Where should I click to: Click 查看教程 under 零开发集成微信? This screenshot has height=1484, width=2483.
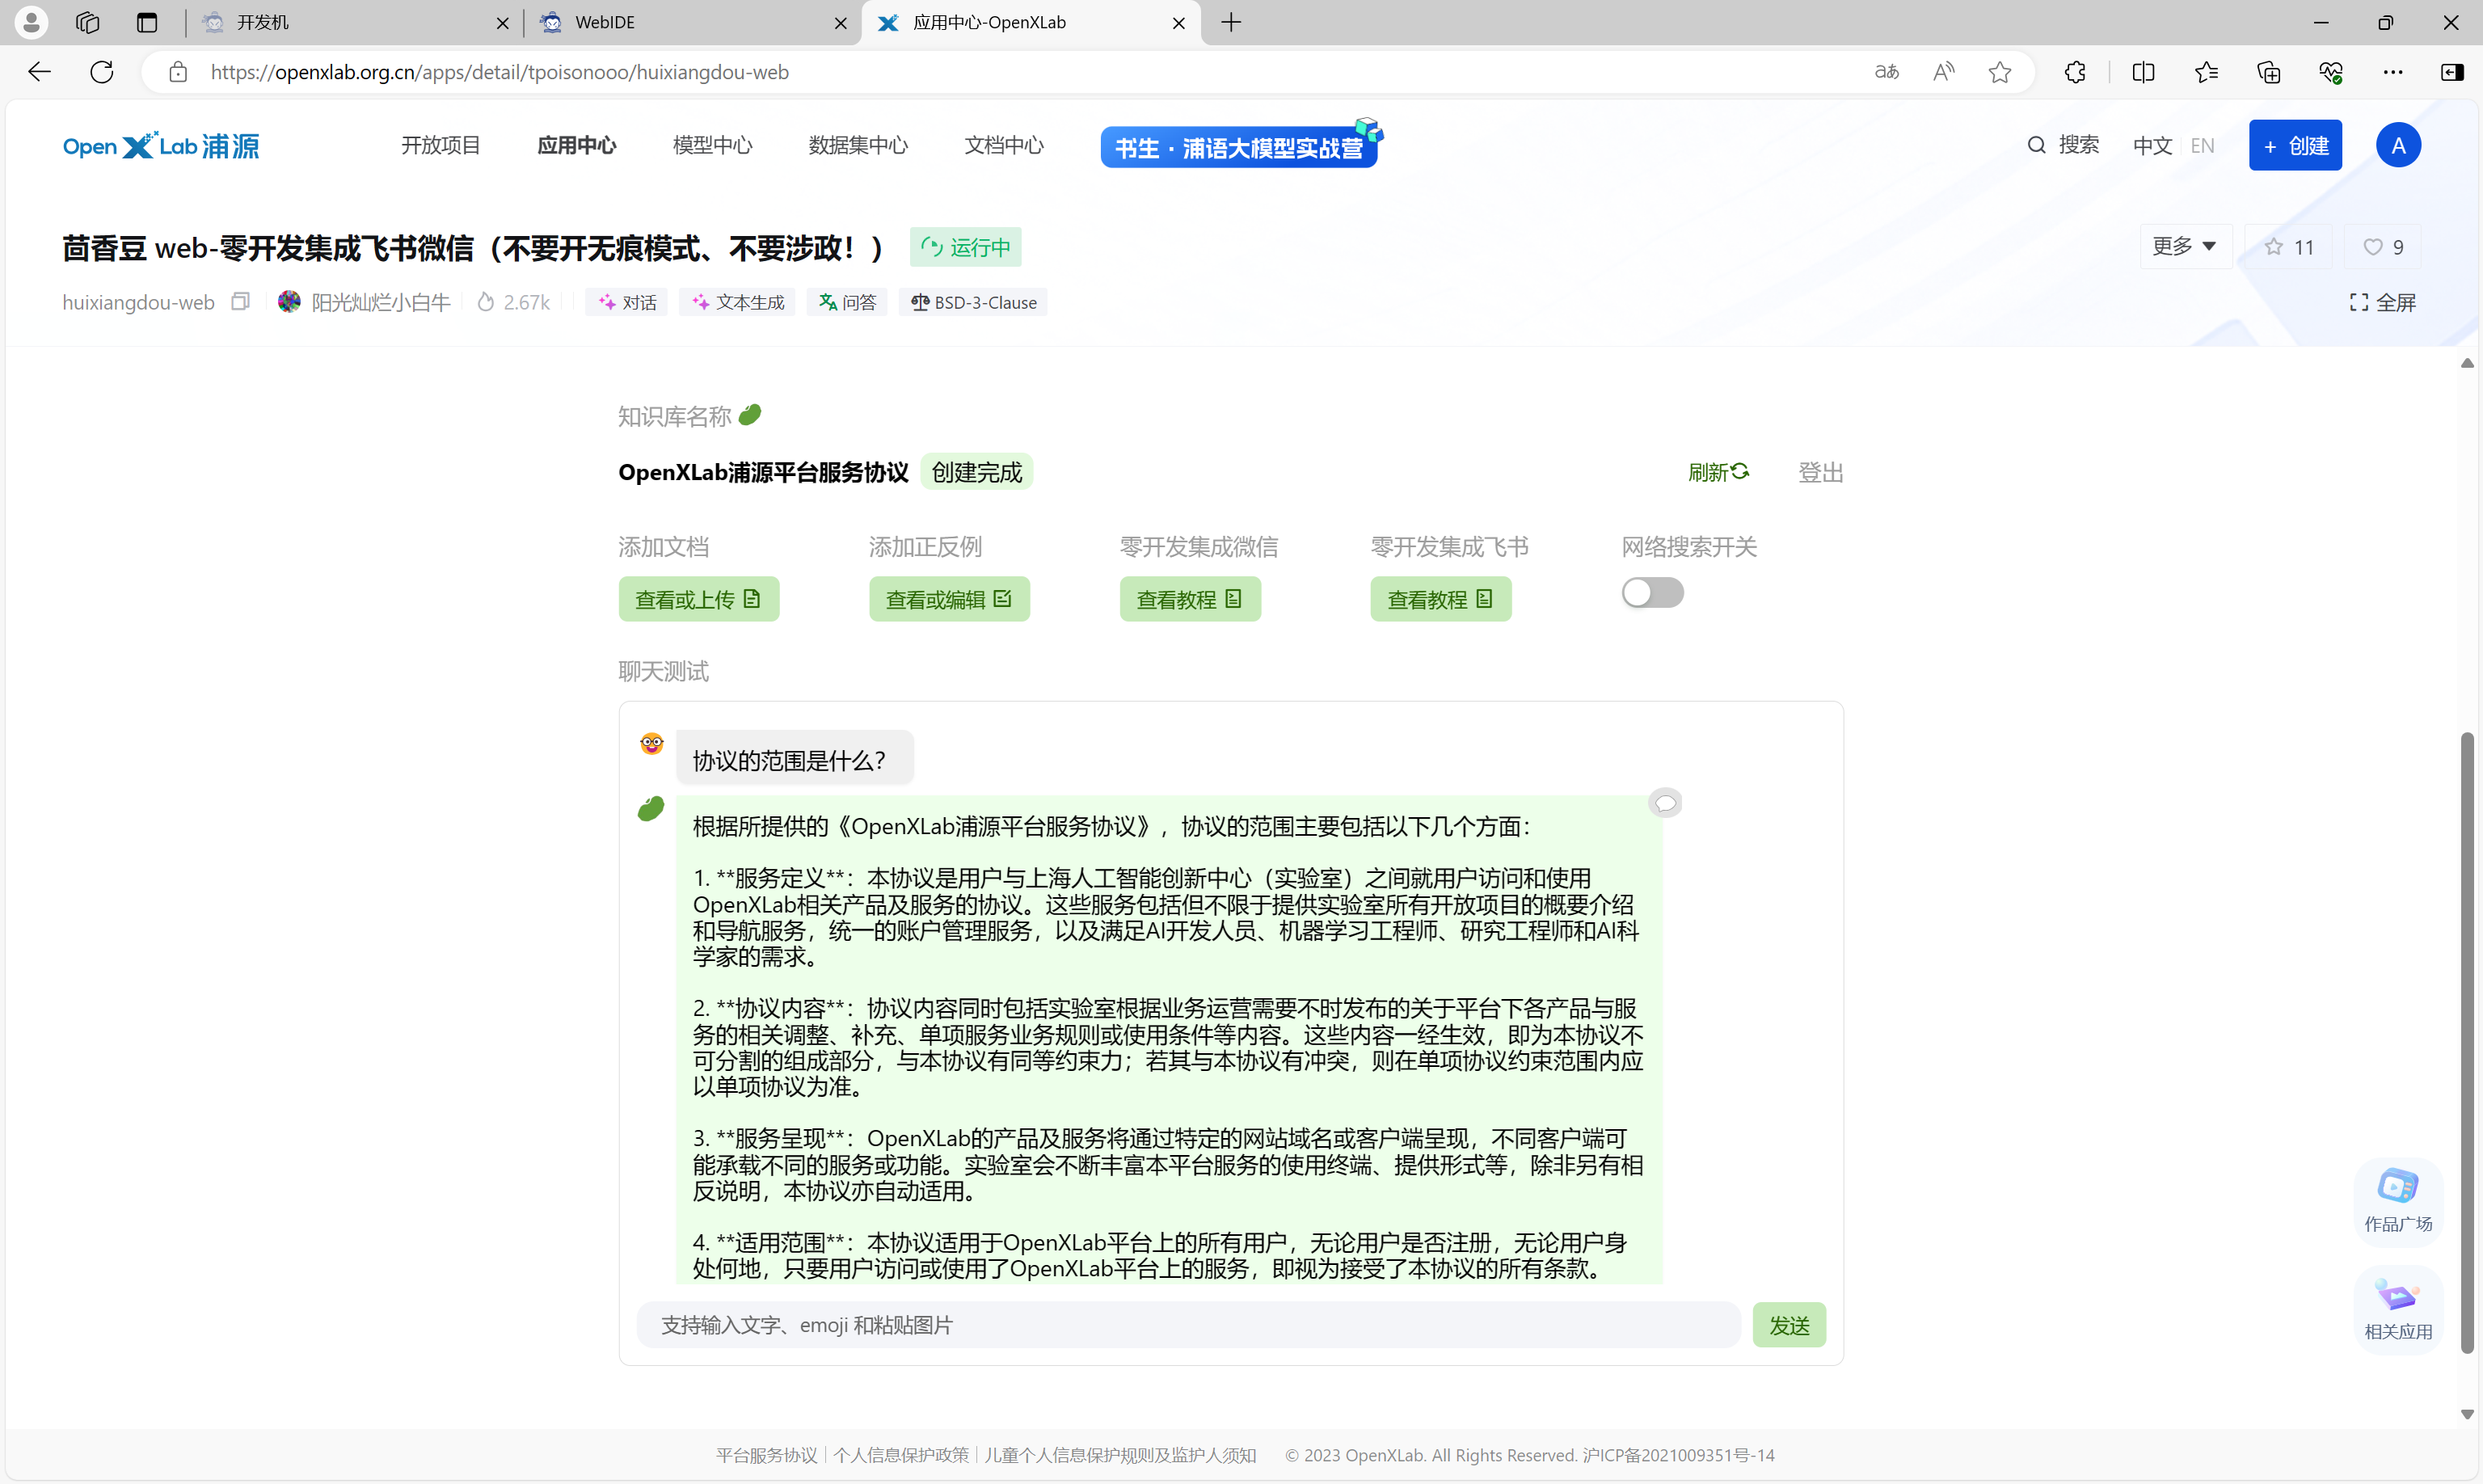1190,599
